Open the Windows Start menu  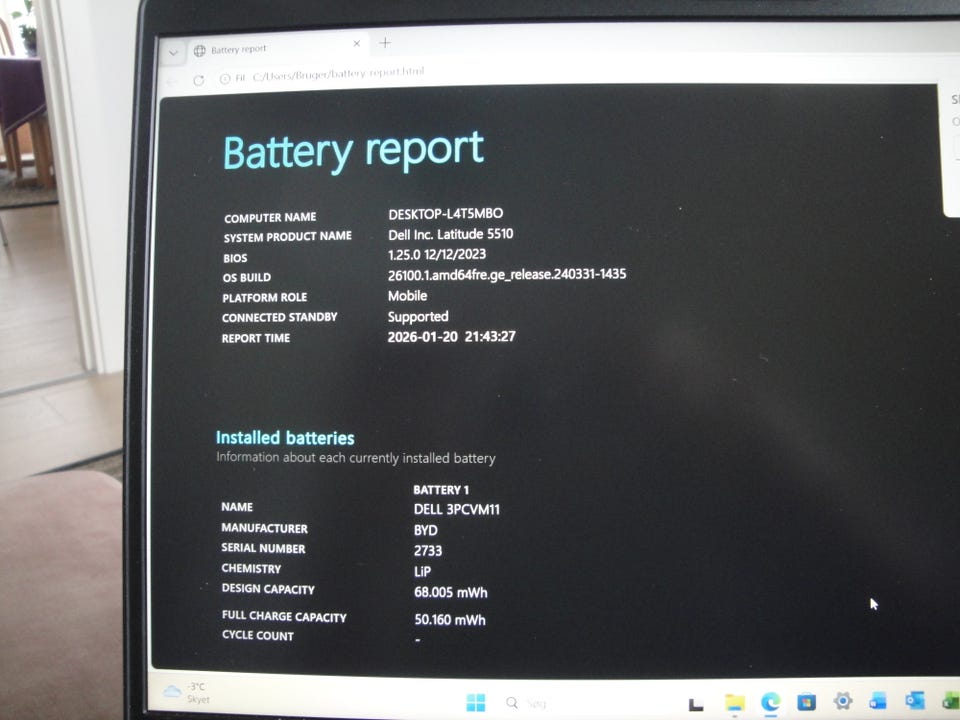click(x=476, y=702)
